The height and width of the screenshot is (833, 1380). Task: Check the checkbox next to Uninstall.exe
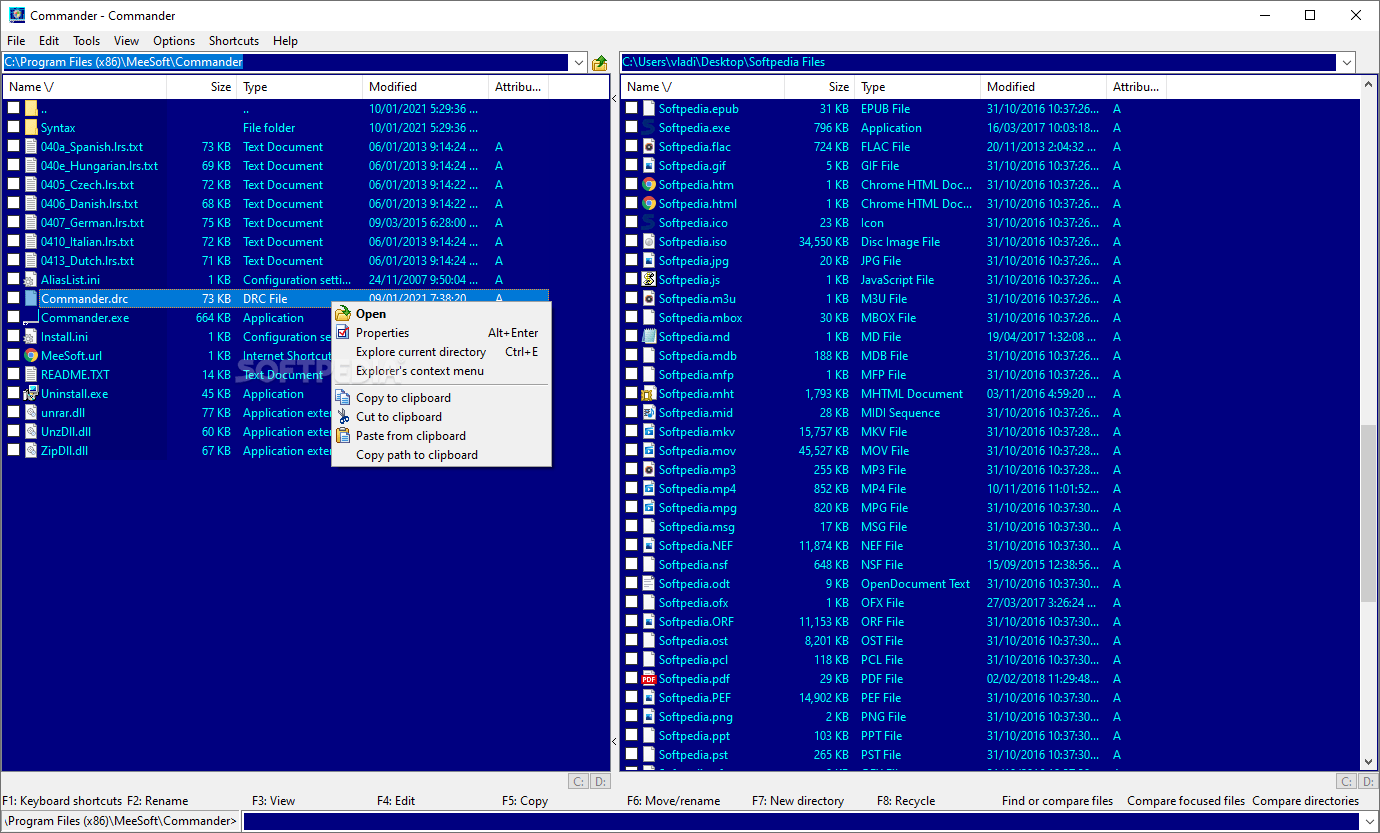[13, 393]
